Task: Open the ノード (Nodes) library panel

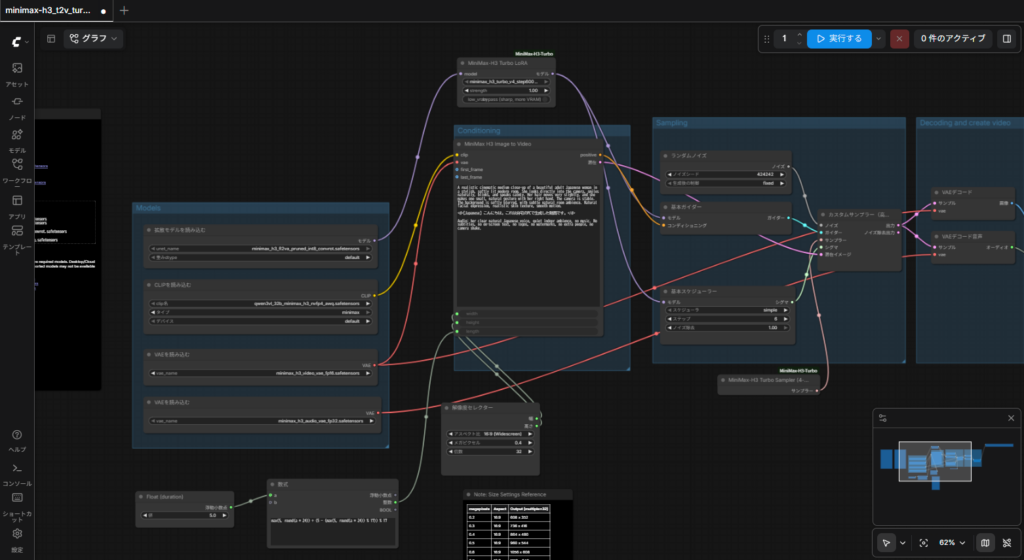Action: tap(17, 108)
